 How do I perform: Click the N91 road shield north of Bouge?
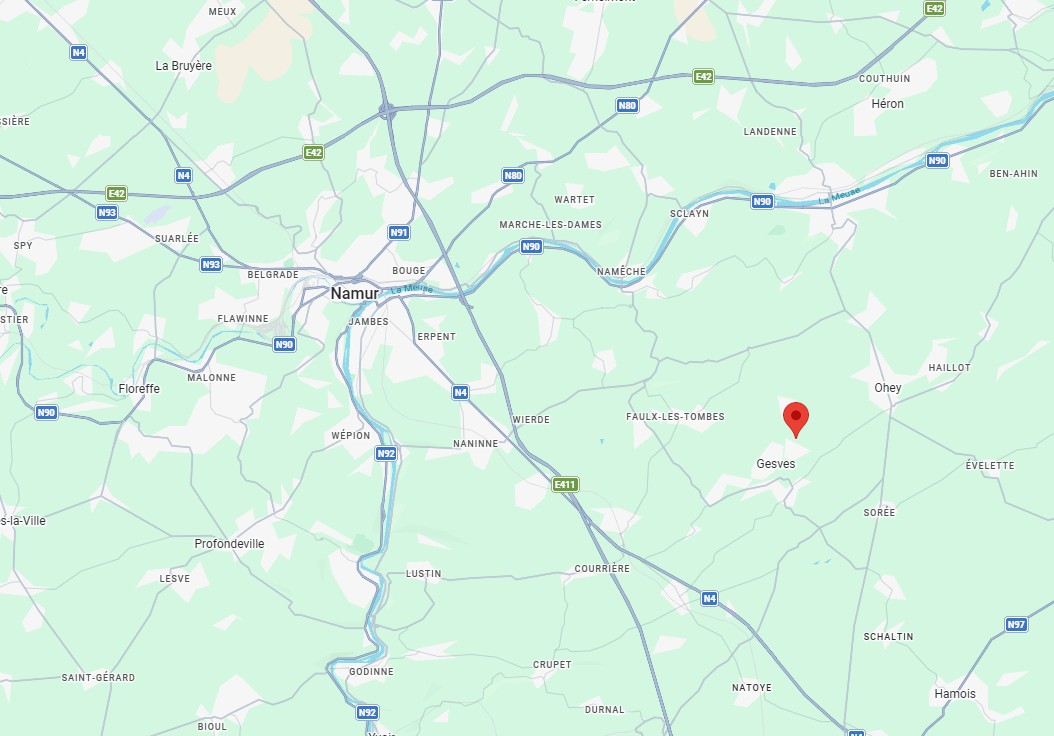pyautogui.click(x=399, y=233)
